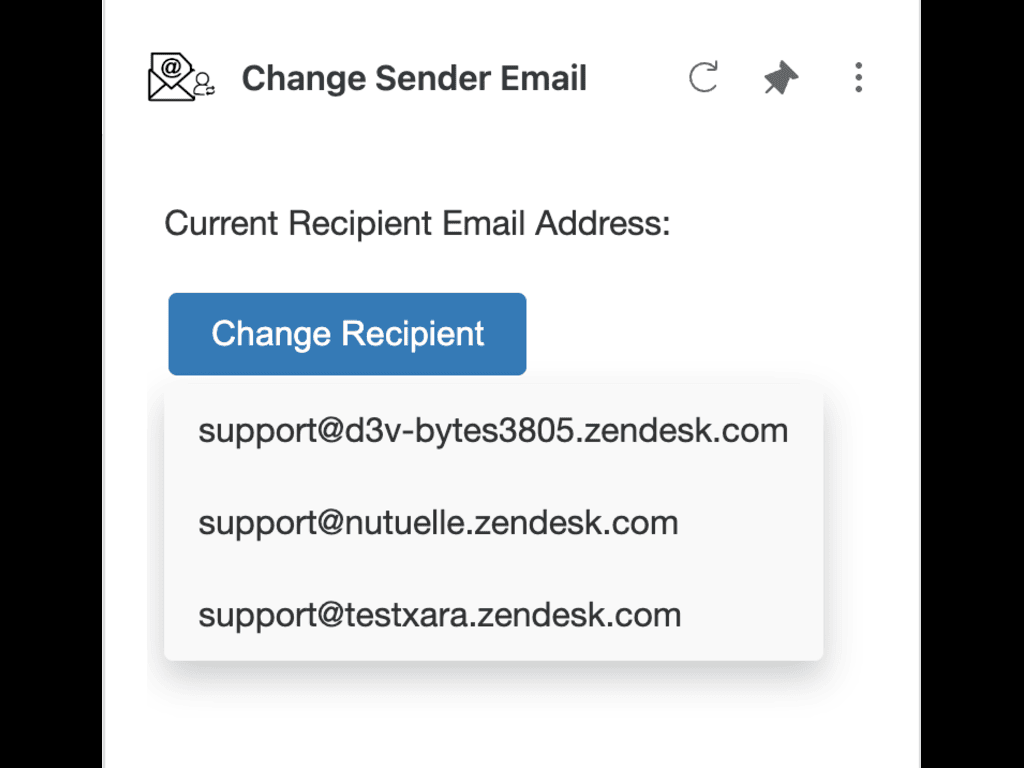Screen dimensions: 1024x768
Task: Open the three-dot more options menu
Action: tap(858, 78)
